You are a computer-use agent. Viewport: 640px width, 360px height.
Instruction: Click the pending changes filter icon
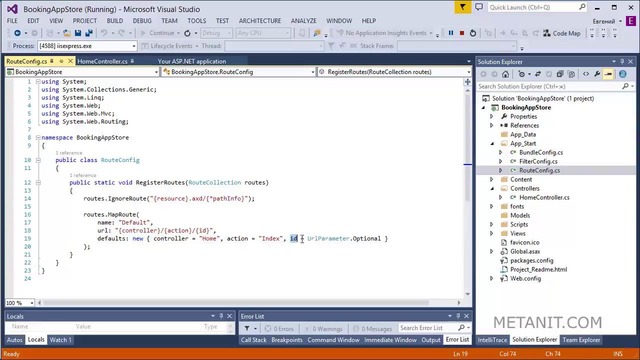tap(522, 74)
